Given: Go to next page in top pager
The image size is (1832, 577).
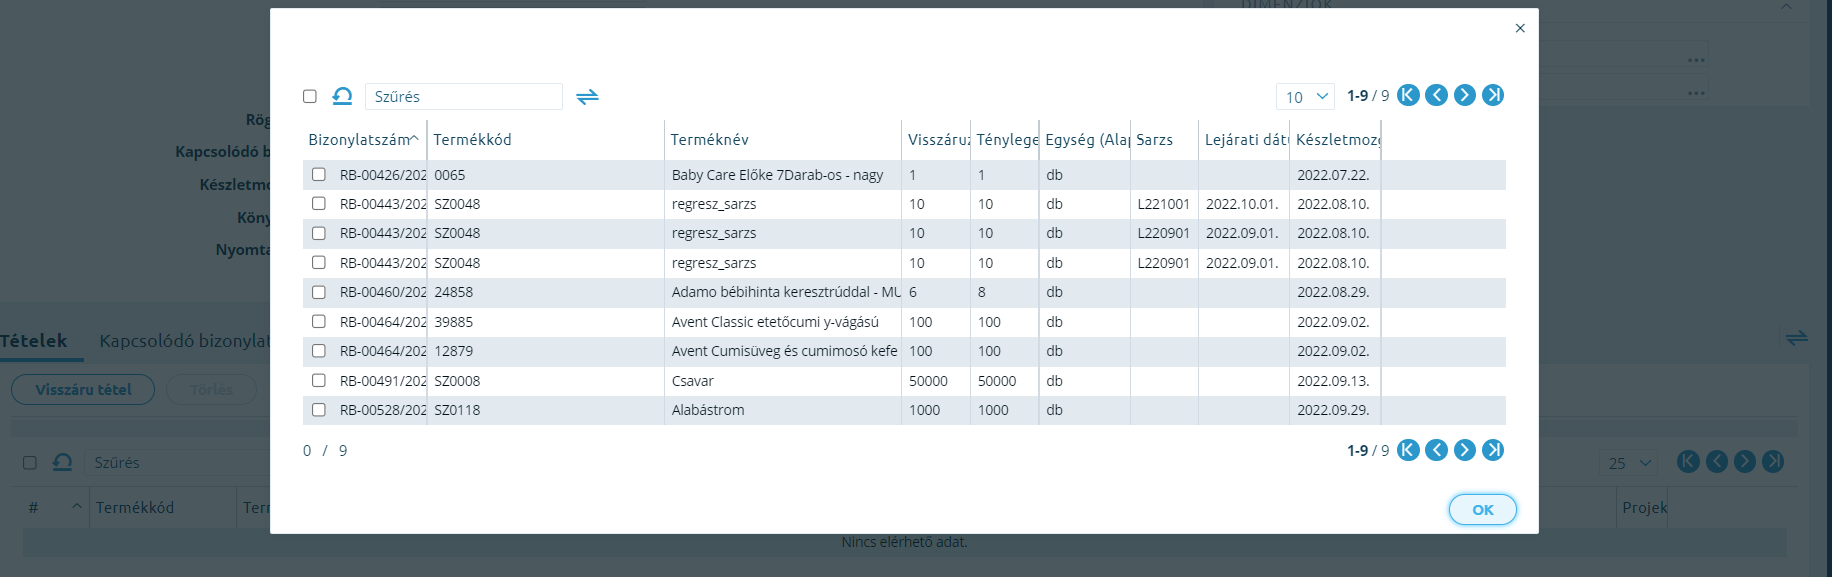Looking at the screenshot, I should pyautogui.click(x=1464, y=95).
